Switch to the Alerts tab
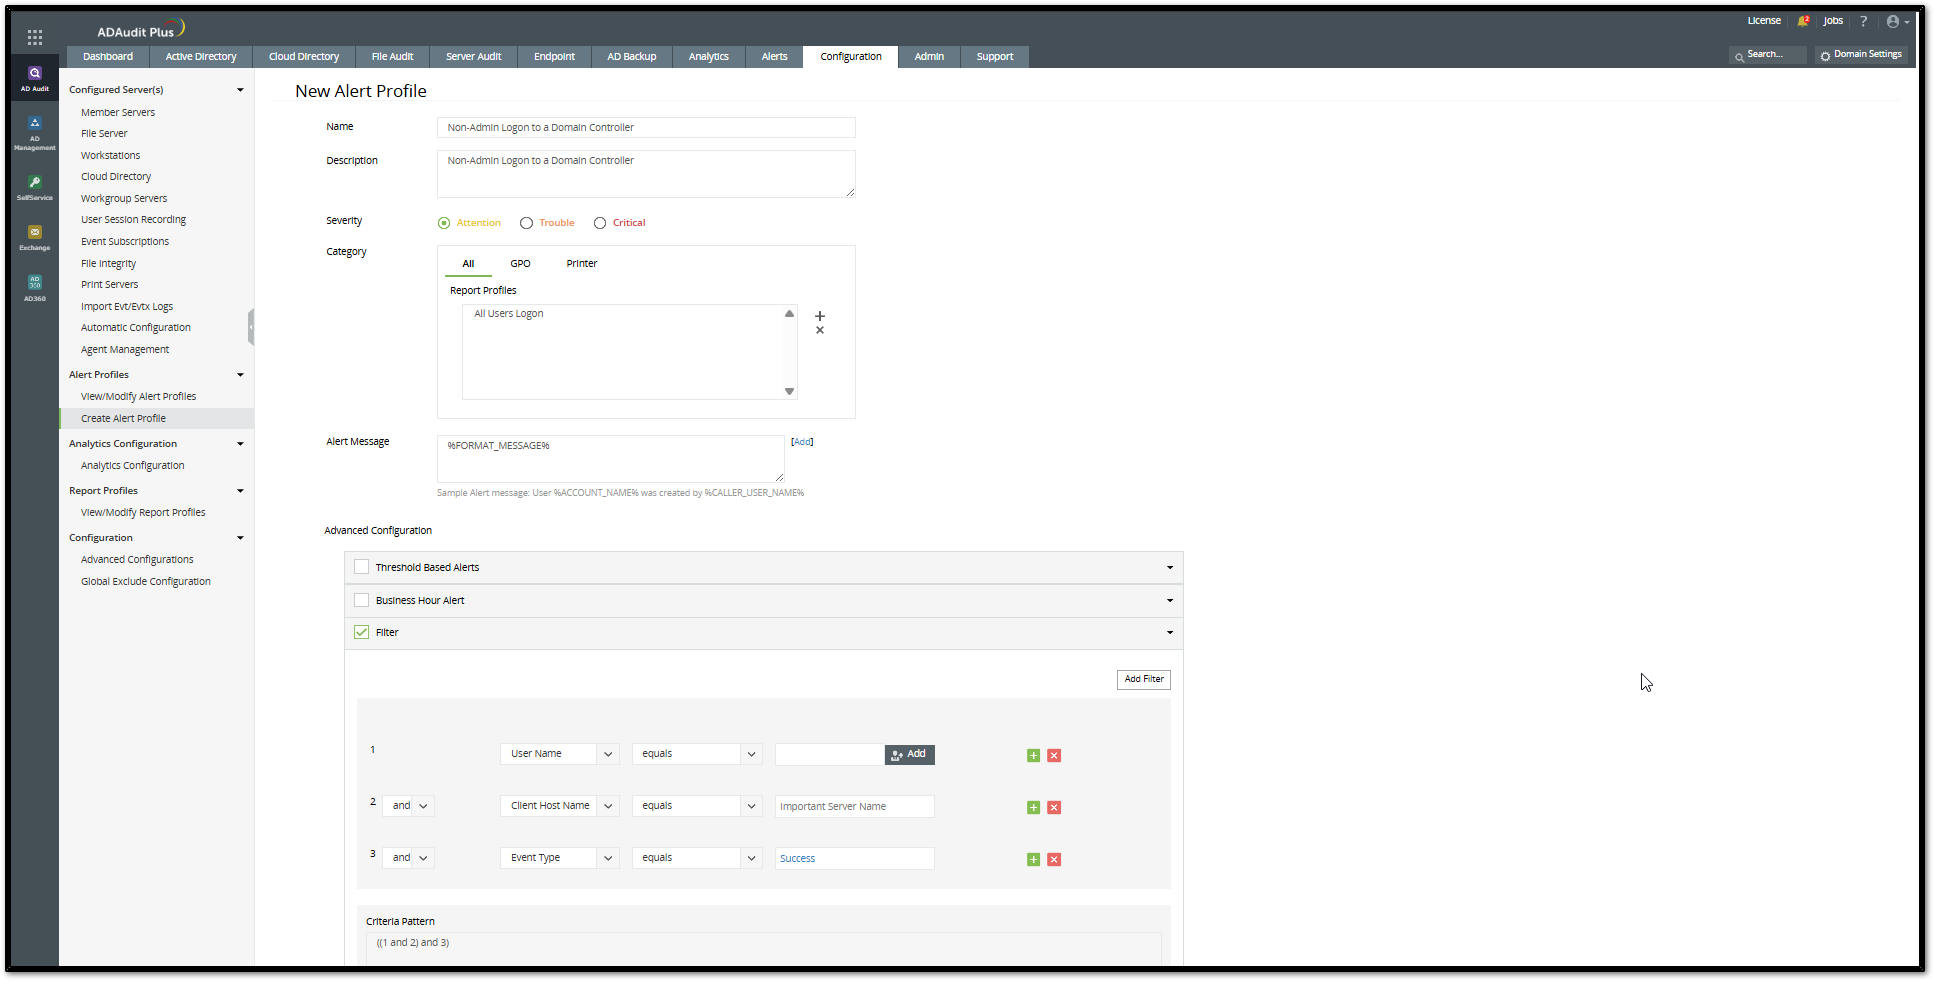1934x981 pixels. [774, 57]
